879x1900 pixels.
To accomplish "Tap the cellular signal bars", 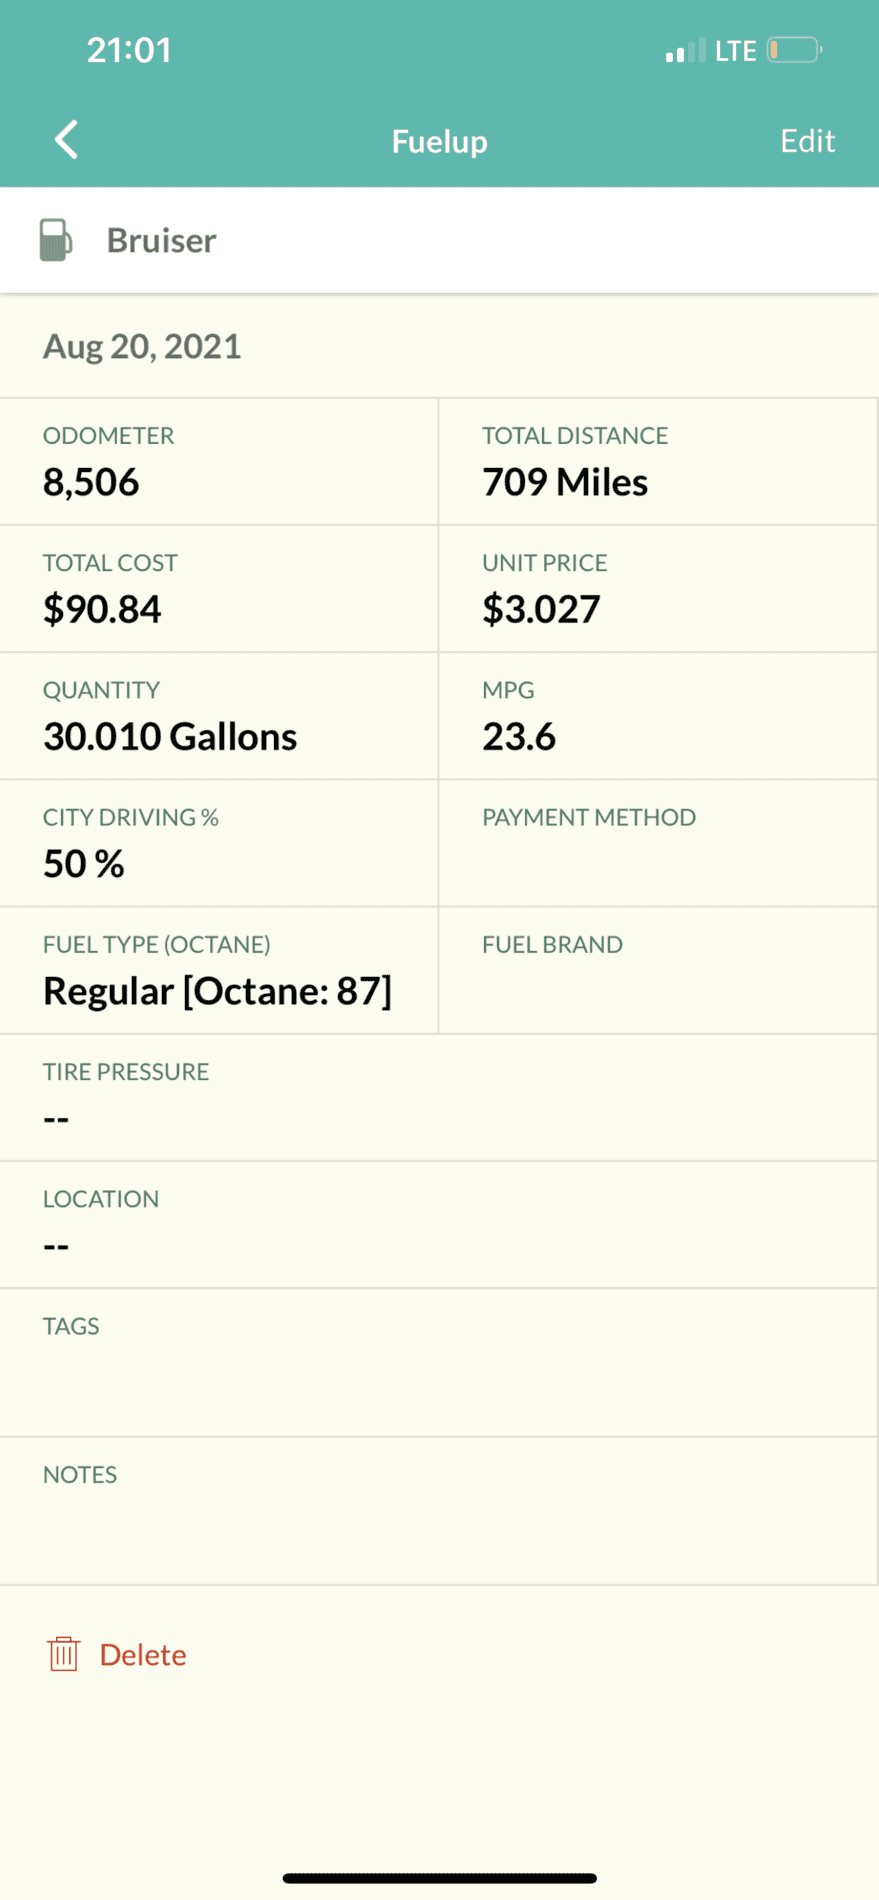I will pyautogui.click(x=685, y=51).
